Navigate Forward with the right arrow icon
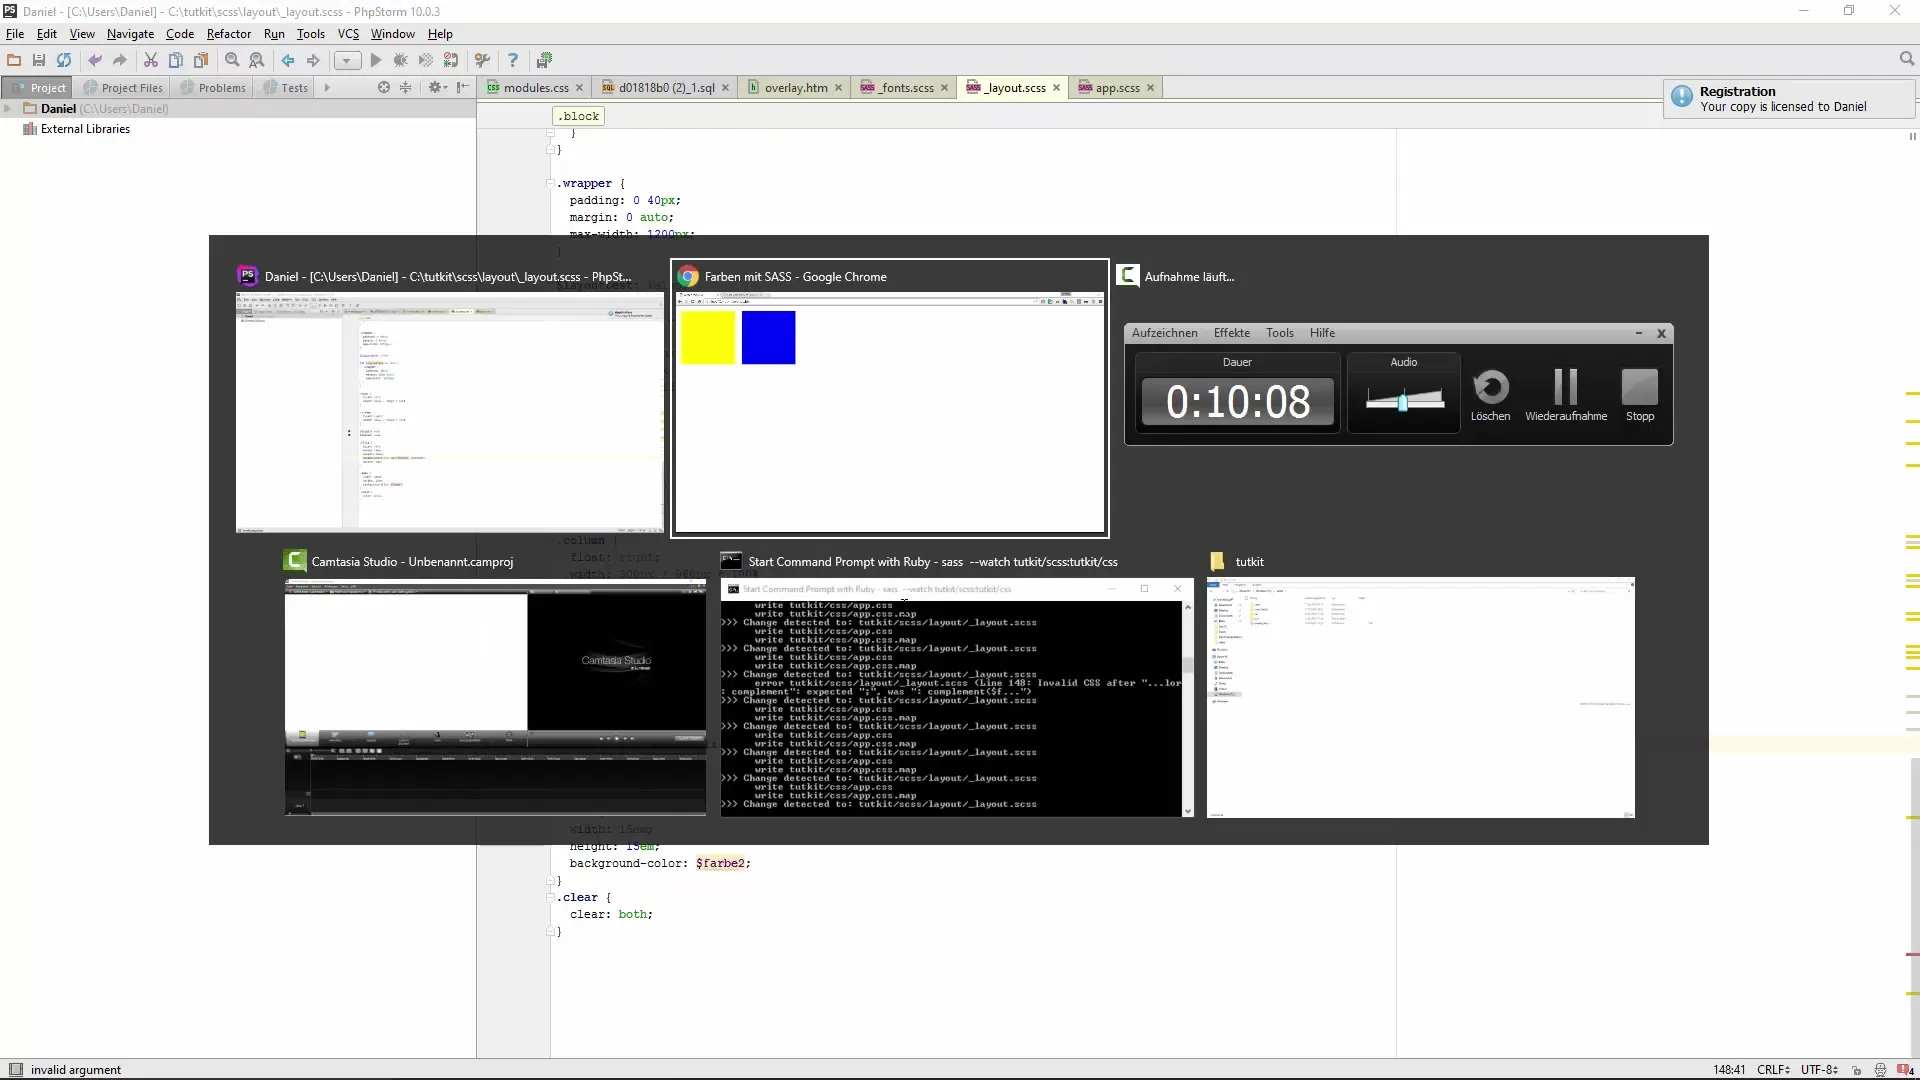This screenshot has height=1080, width=1920. (x=313, y=60)
